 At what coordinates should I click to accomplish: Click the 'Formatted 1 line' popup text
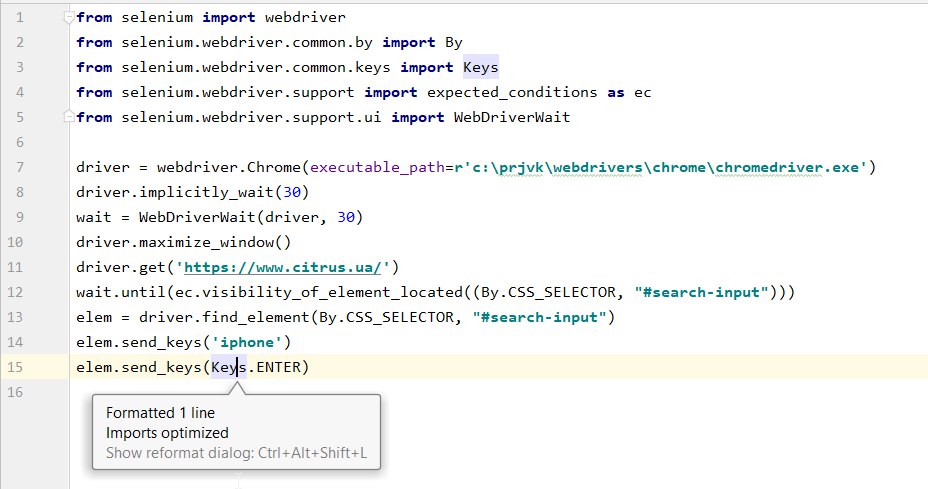click(160, 413)
